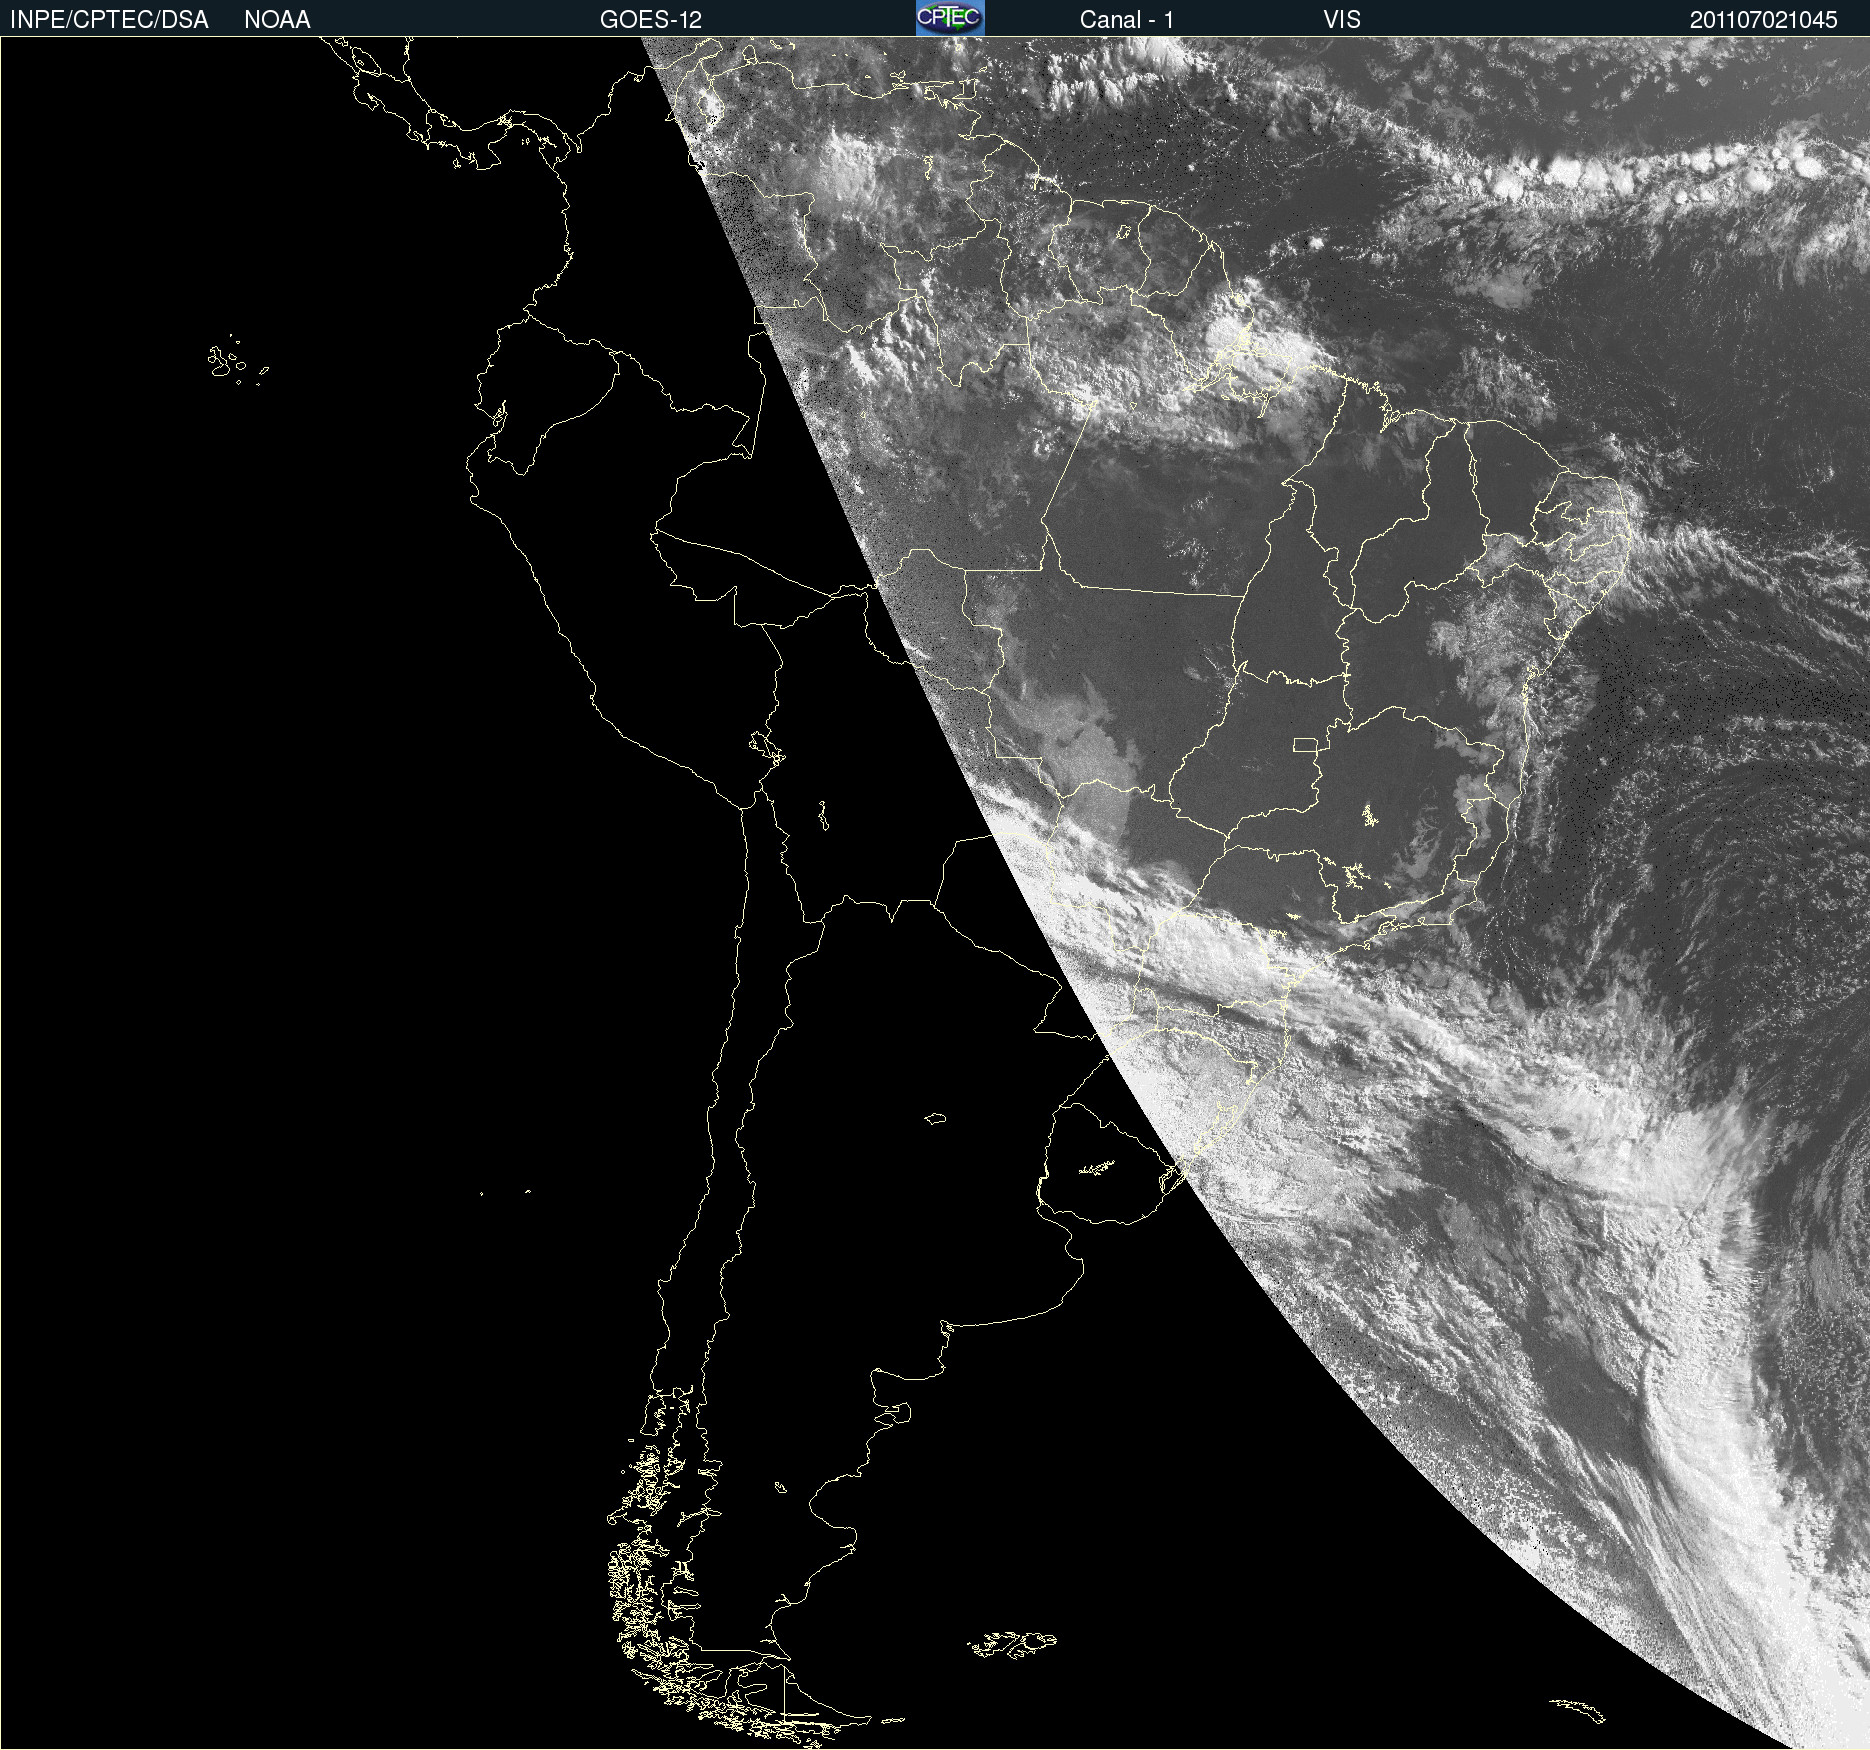Click the GOES-12 satellite label
The width and height of the screenshot is (1870, 1750).
tap(651, 20)
